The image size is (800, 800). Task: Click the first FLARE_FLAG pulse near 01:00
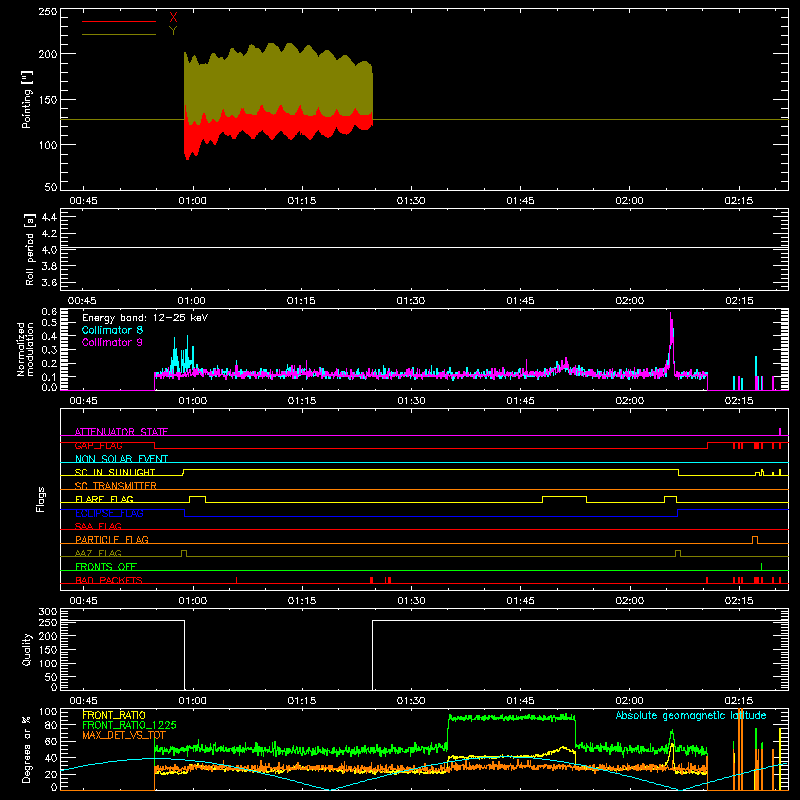click(197, 499)
